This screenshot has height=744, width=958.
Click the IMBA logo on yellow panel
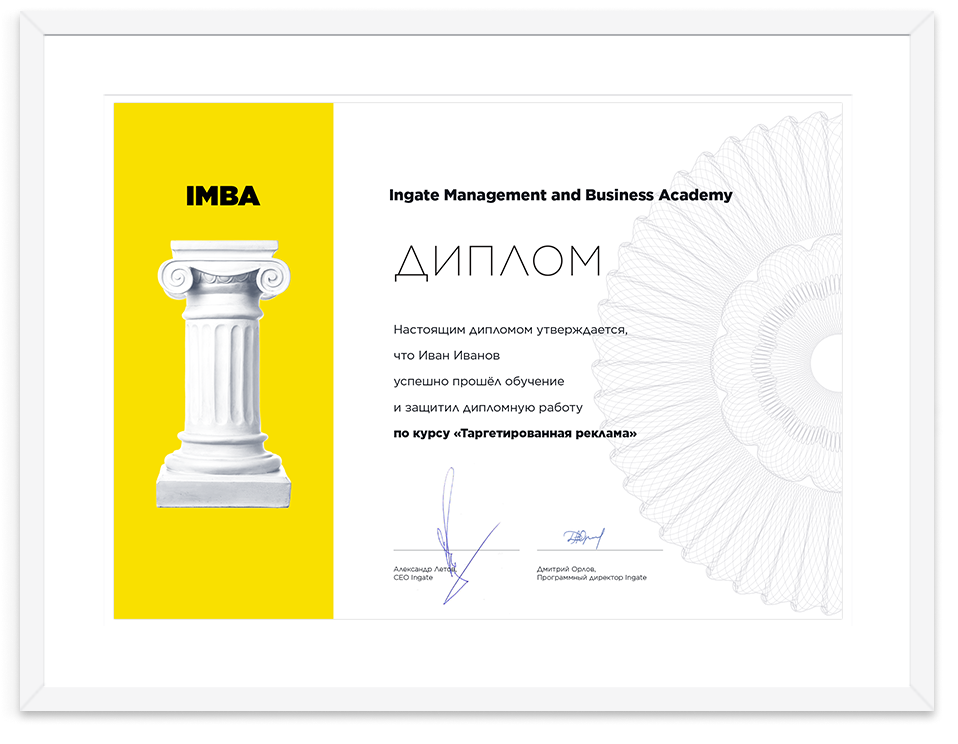[x=223, y=196]
